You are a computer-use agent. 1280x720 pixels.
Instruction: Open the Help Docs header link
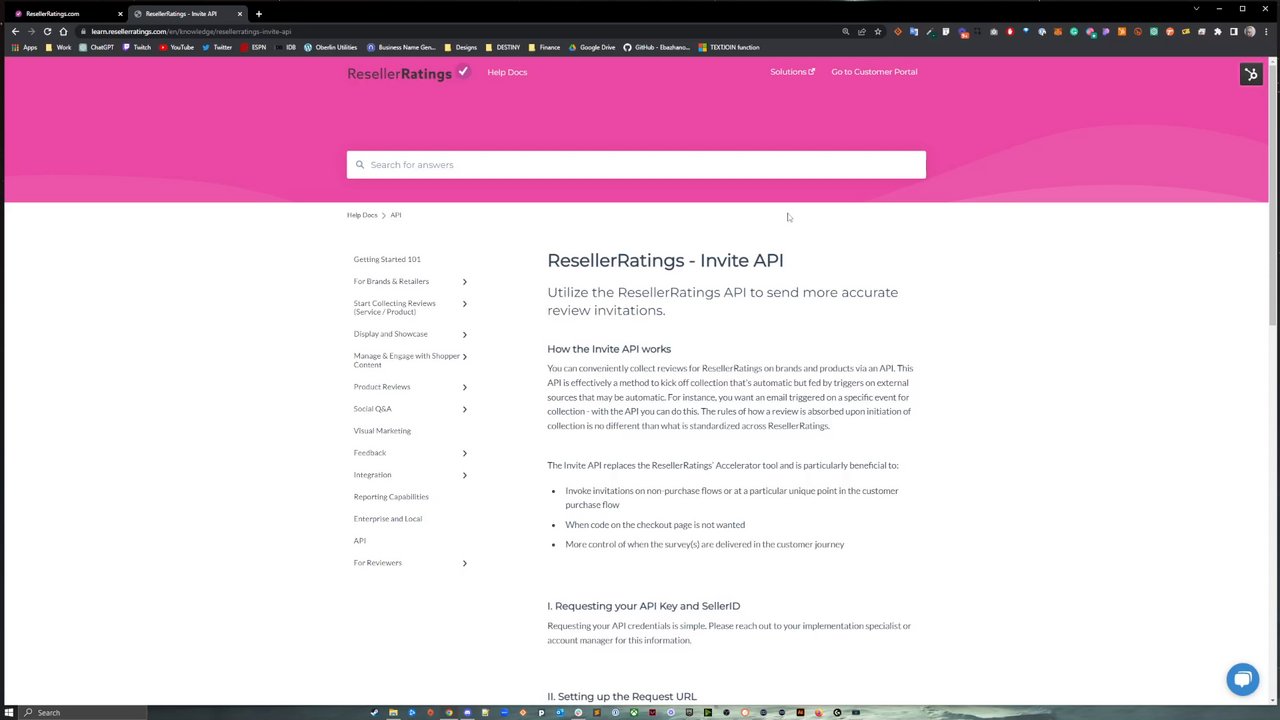(507, 72)
